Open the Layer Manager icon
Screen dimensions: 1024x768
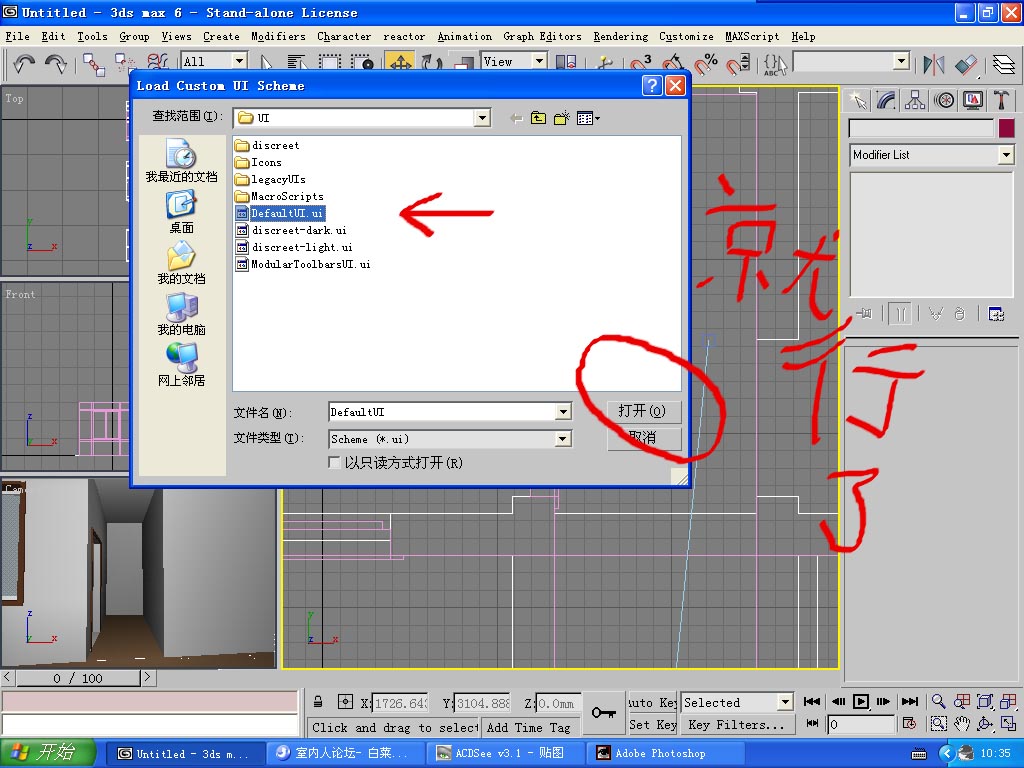tap(1004, 63)
